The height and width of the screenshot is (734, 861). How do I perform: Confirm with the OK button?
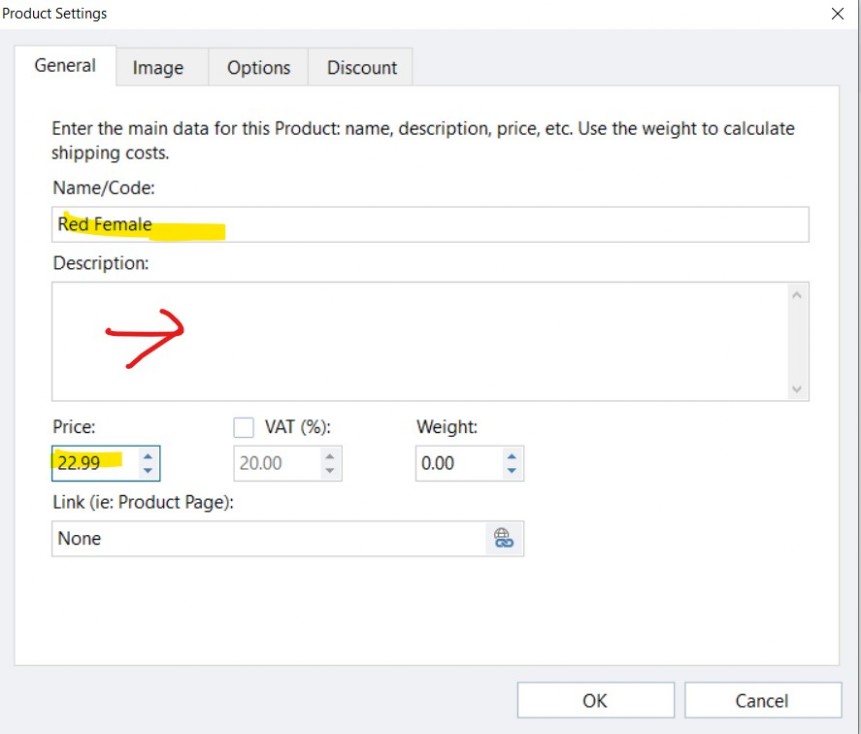(x=595, y=701)
